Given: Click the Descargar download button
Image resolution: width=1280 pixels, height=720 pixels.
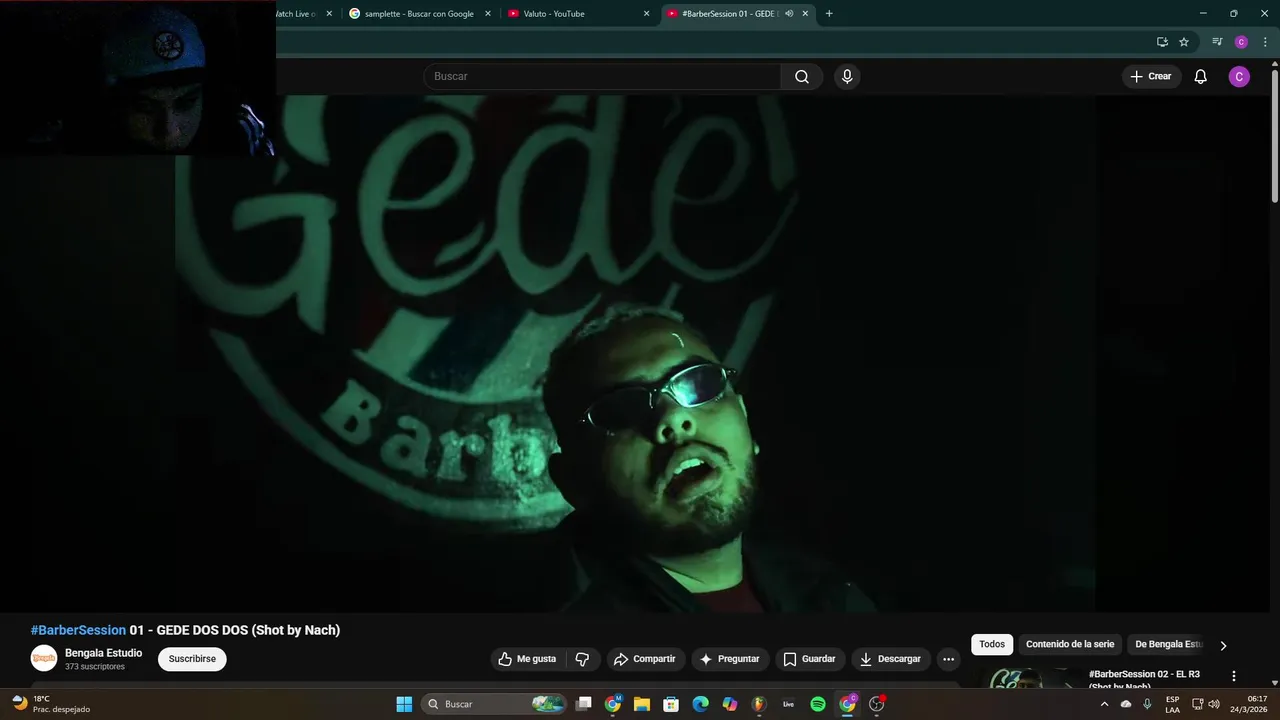Looking at the screenshot, I should [891, 659].
